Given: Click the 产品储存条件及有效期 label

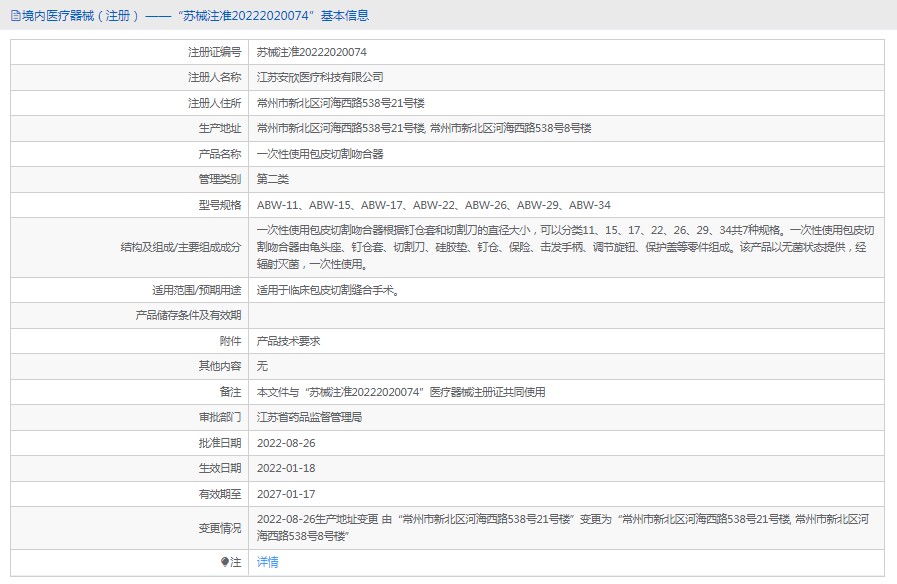Looking at the screenshot, I should point(188,315).
